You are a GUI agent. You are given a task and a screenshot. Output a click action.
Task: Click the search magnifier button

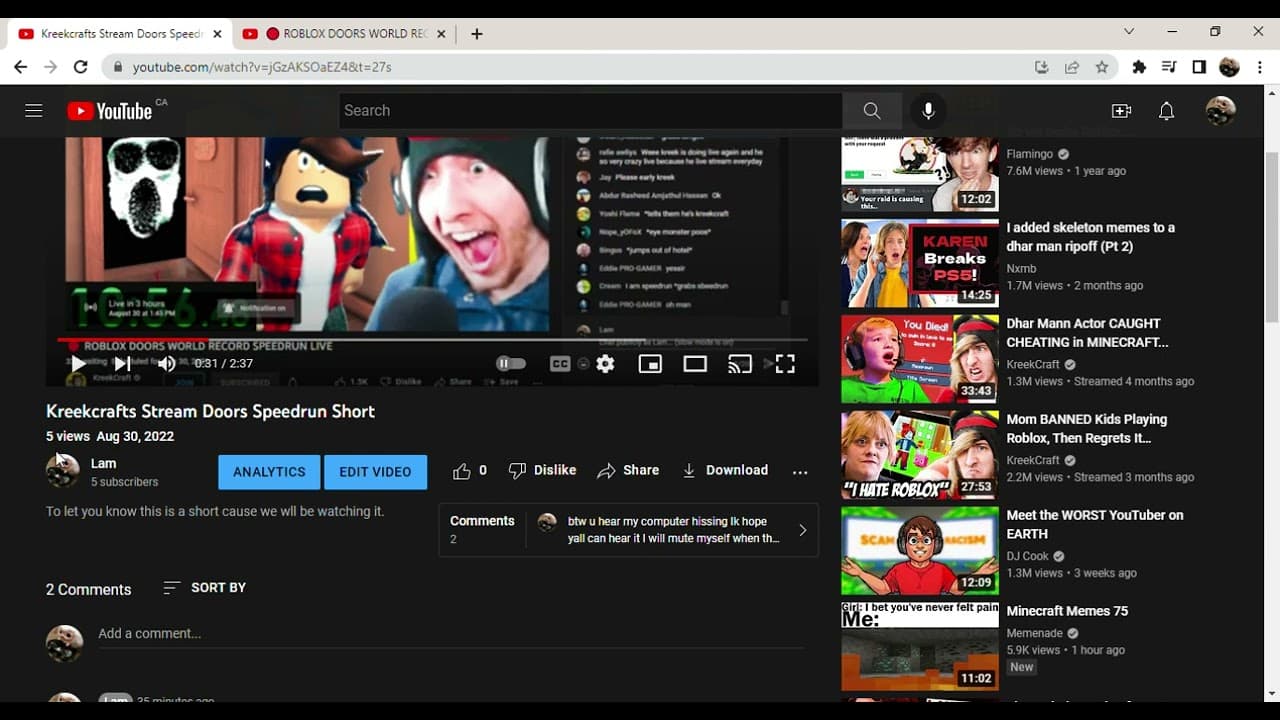(872, 111)
